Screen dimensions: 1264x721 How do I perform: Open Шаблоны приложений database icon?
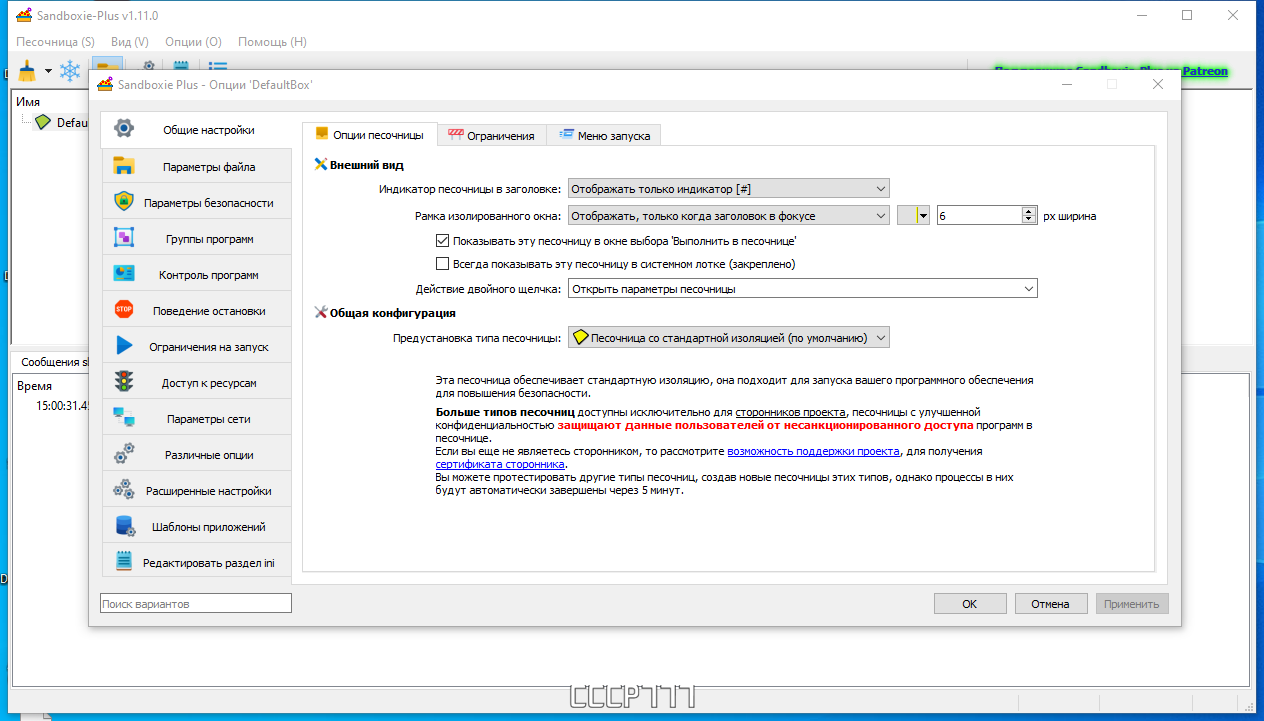124,526
